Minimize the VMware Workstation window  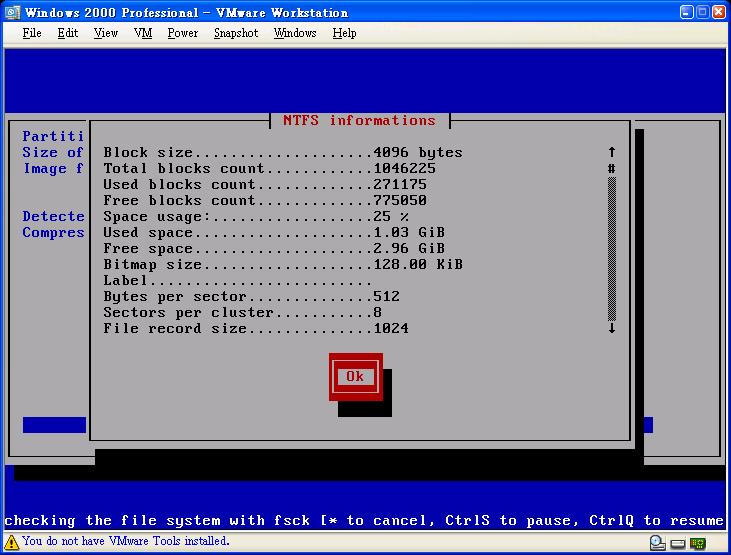click(x=686, y=12)
